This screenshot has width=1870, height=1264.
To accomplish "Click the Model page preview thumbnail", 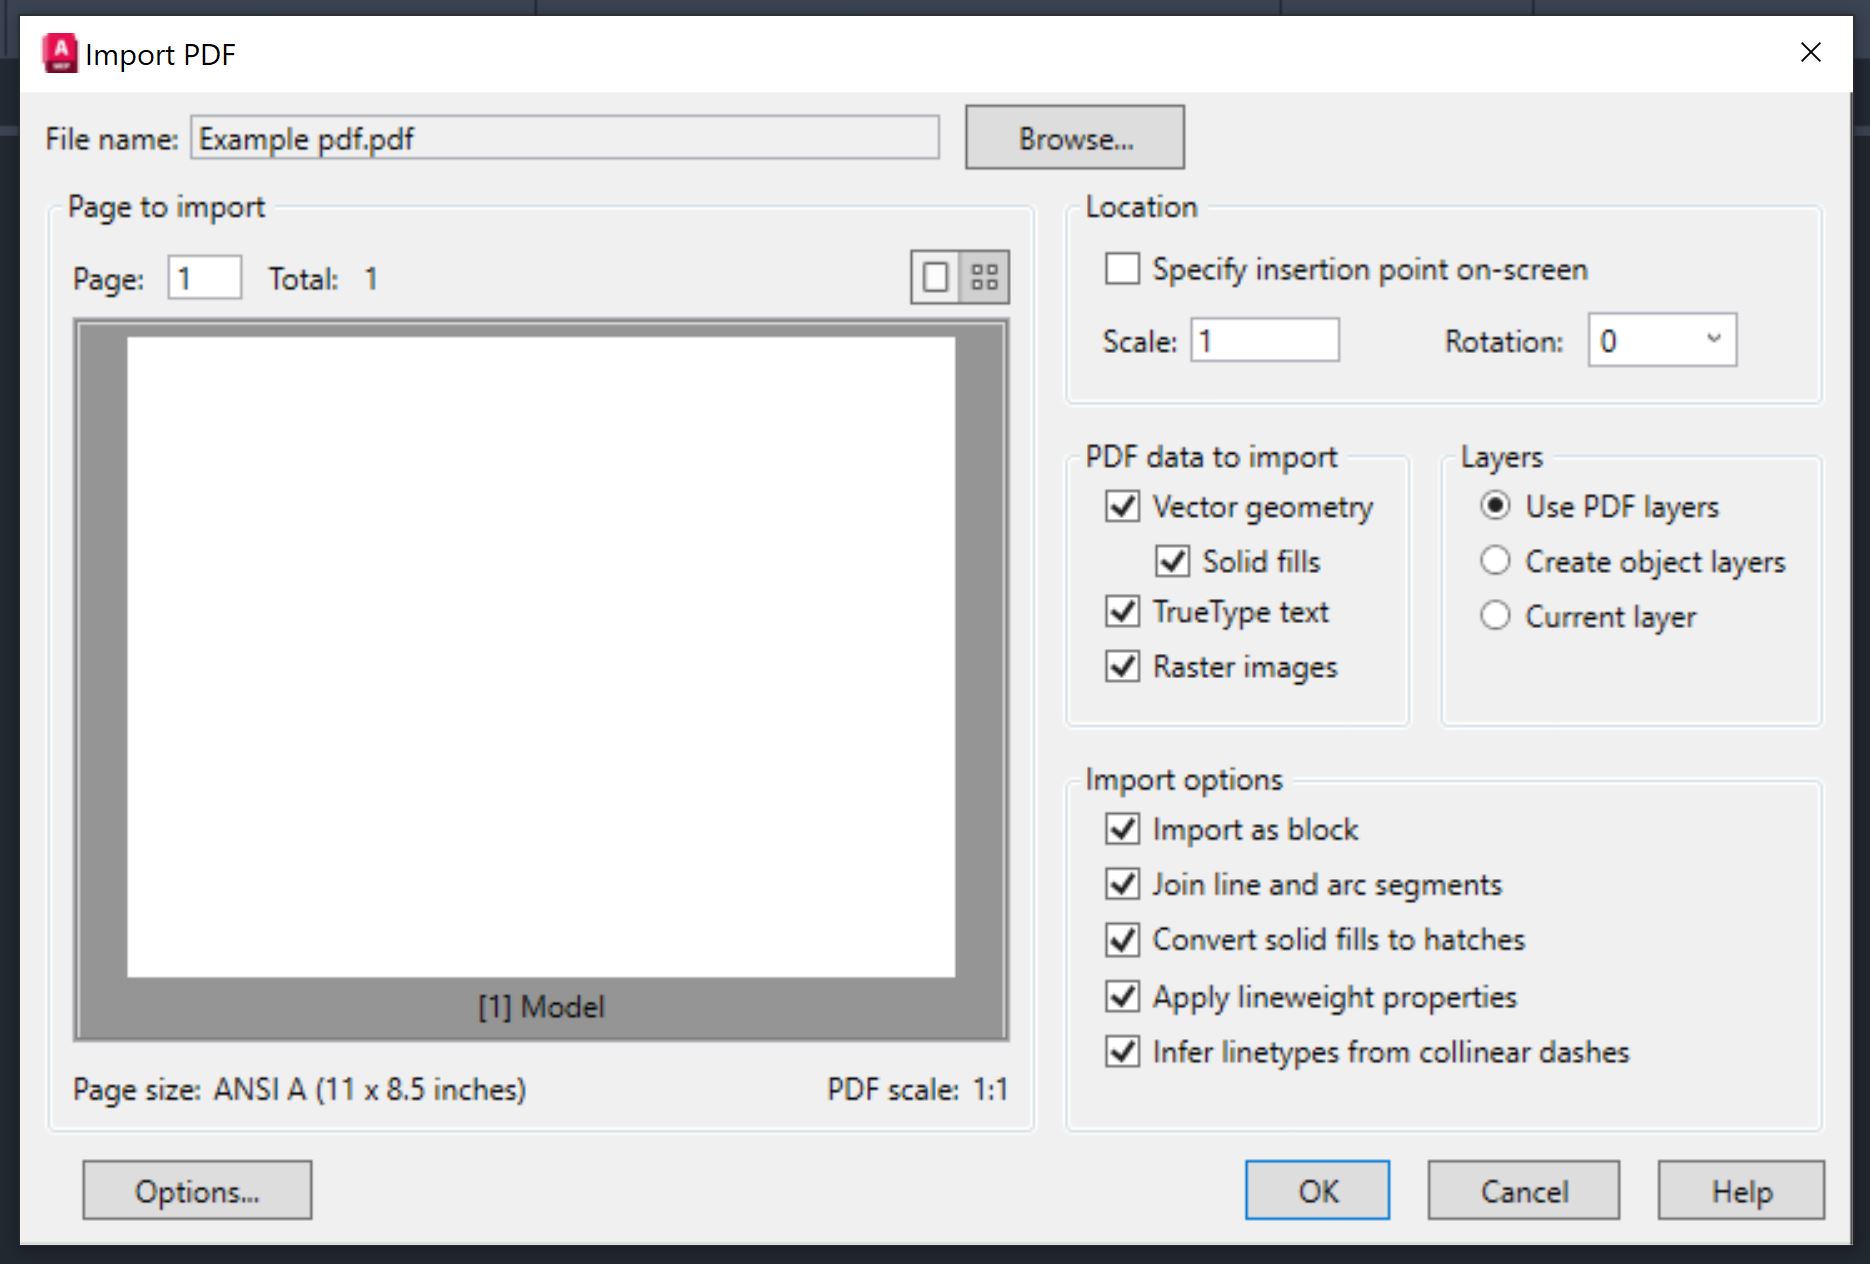I will click(x=541, y=655).
